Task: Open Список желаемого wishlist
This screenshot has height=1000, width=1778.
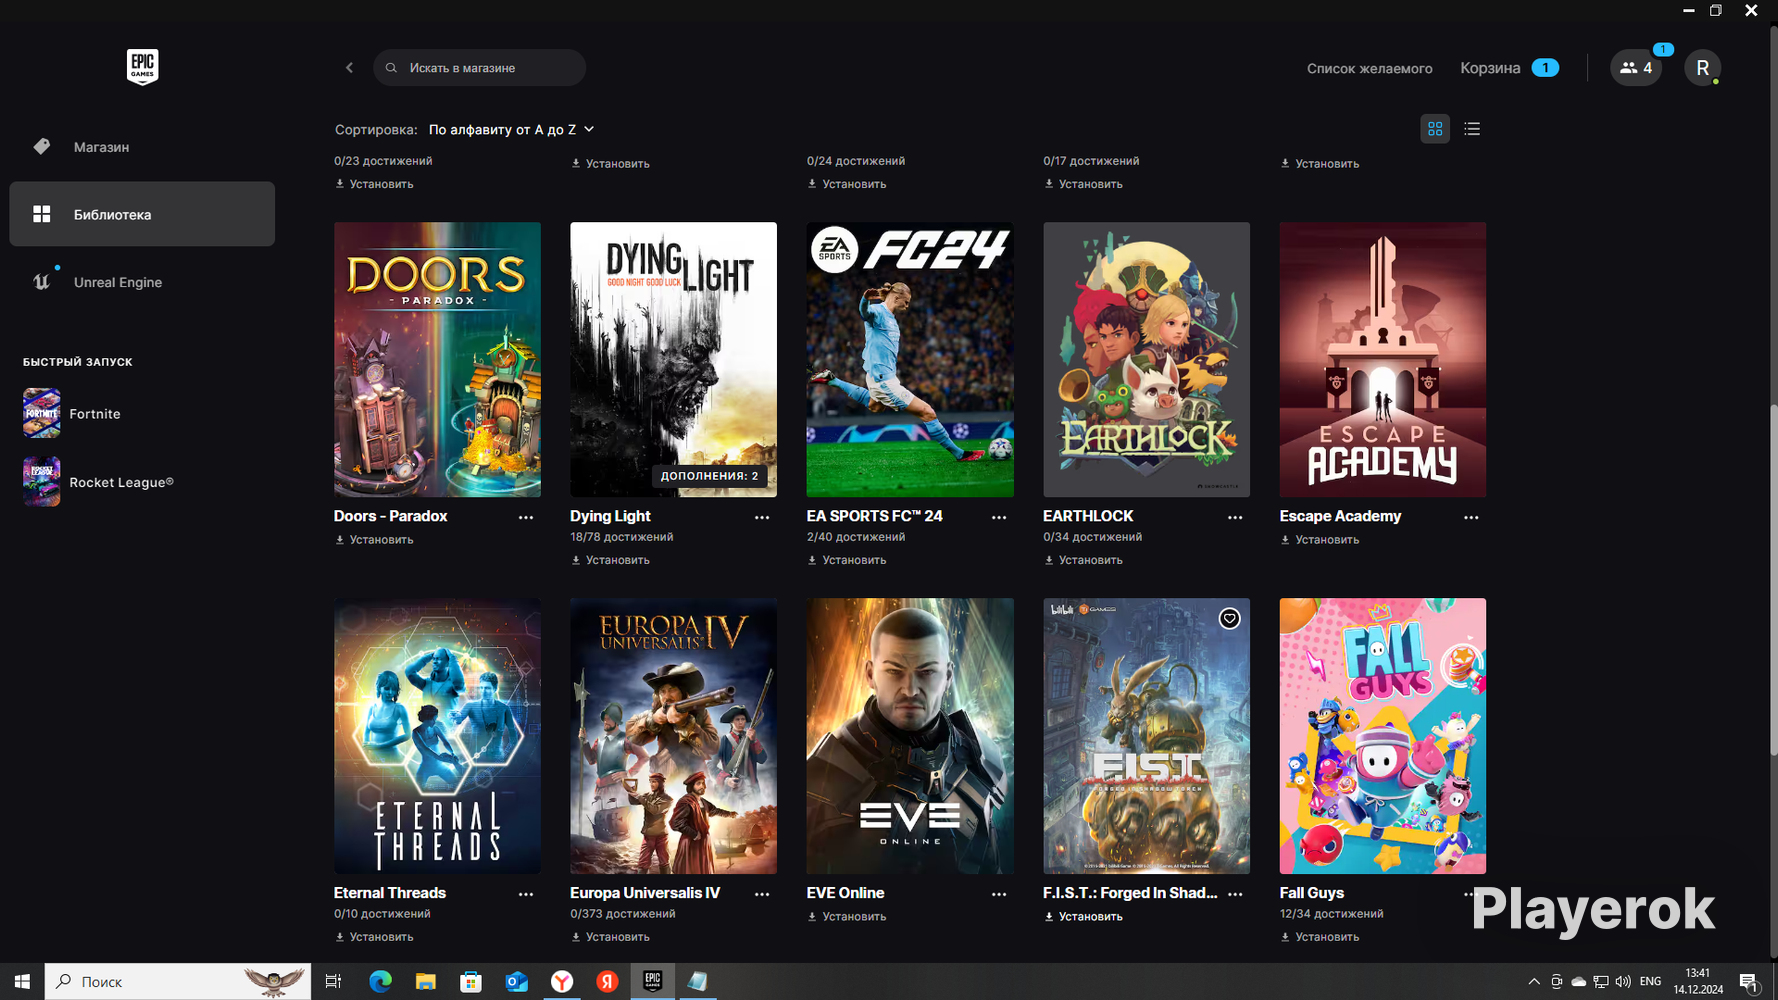Action: [x=1369, y=68]
